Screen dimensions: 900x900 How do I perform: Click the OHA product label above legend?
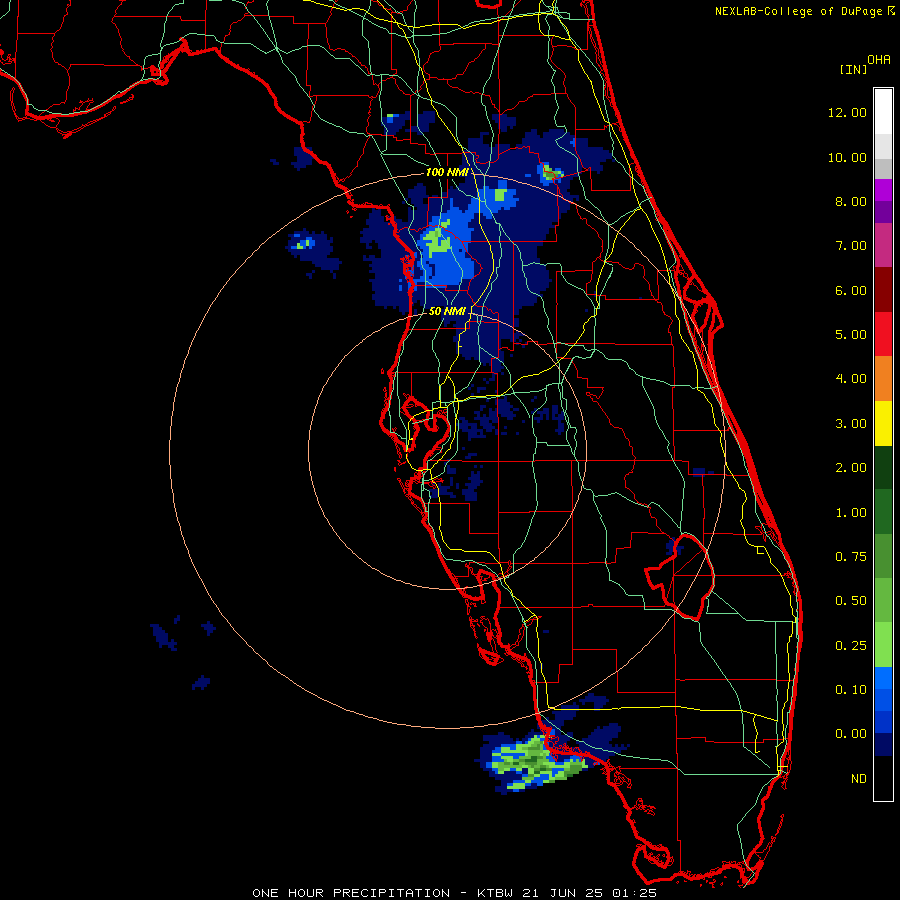pos(879,60)
